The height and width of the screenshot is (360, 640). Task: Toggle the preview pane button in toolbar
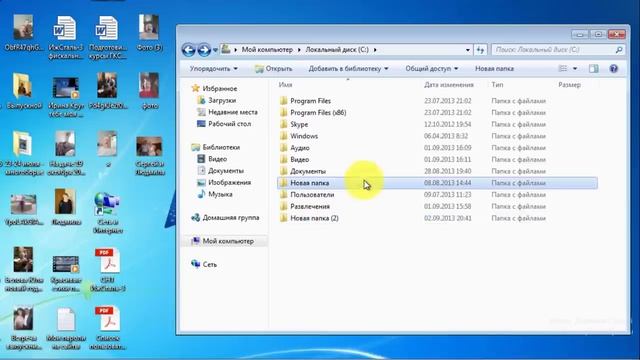tap(593, 69)
